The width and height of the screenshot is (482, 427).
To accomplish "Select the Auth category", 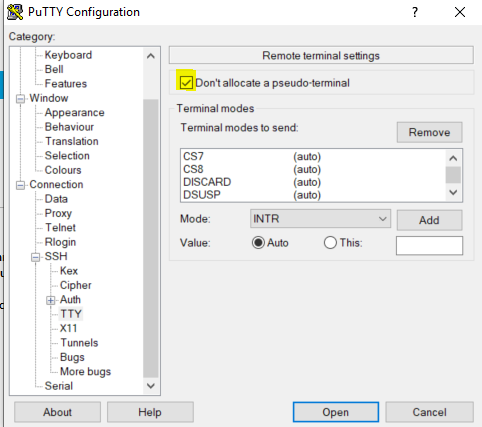I will tap(70, 300).
